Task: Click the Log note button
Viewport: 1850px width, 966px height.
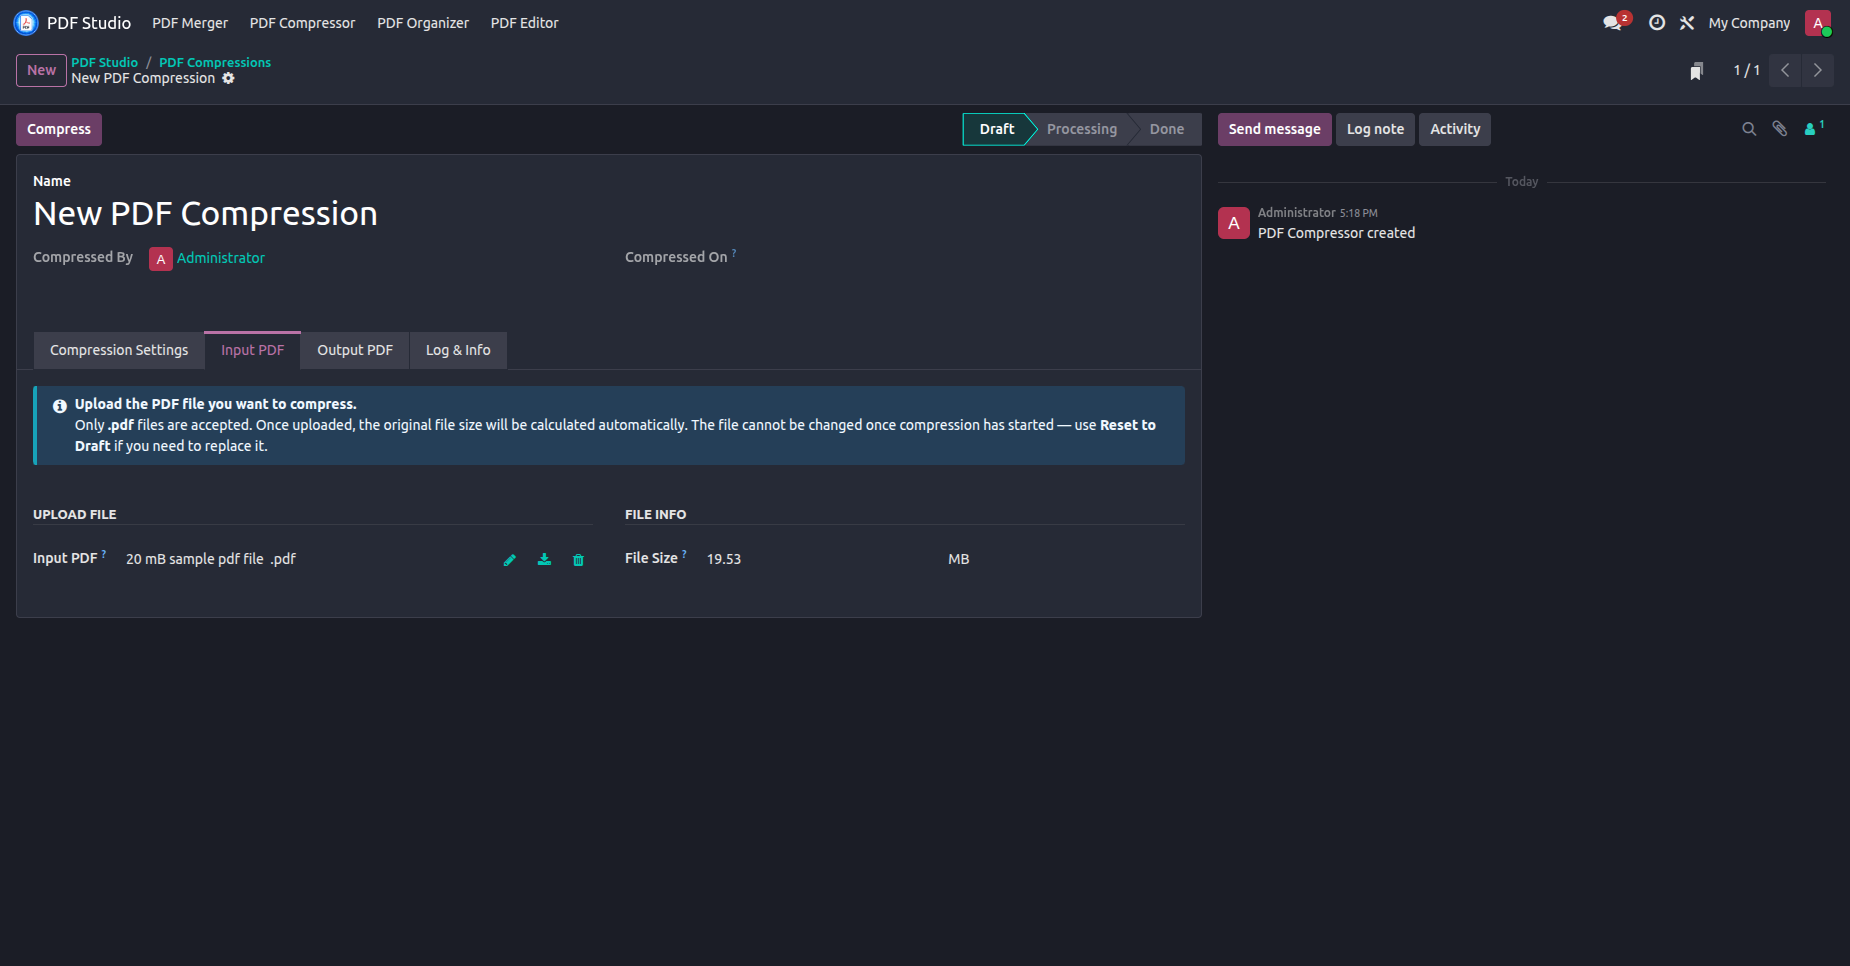Action: coord(1375,129)
